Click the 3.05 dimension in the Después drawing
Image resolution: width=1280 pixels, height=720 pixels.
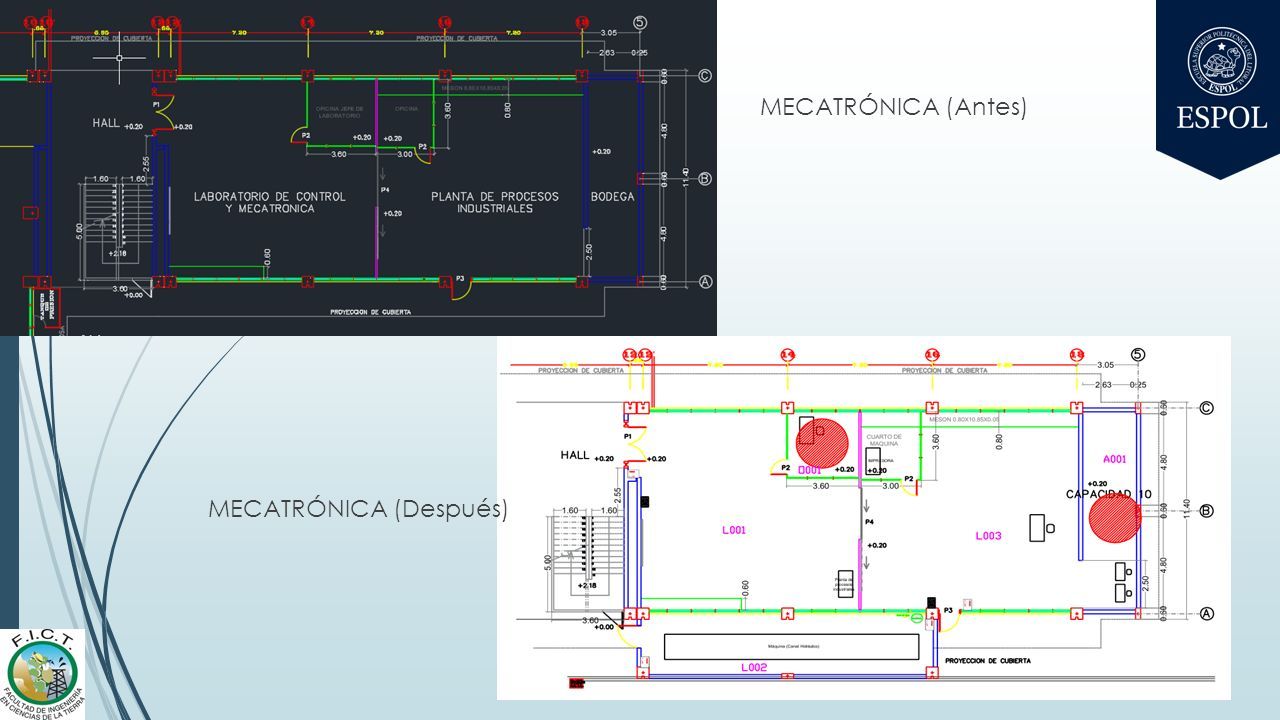(1105, 365)
